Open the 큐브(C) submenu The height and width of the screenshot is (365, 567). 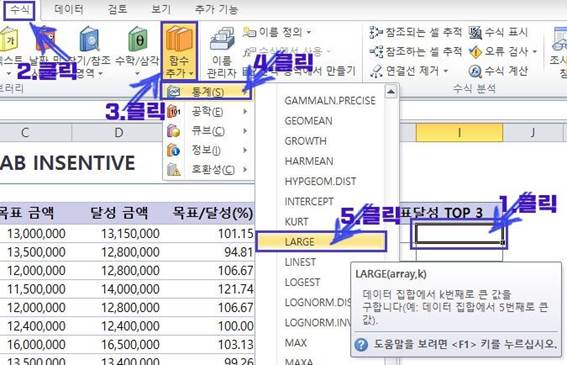tap(207, 131)
